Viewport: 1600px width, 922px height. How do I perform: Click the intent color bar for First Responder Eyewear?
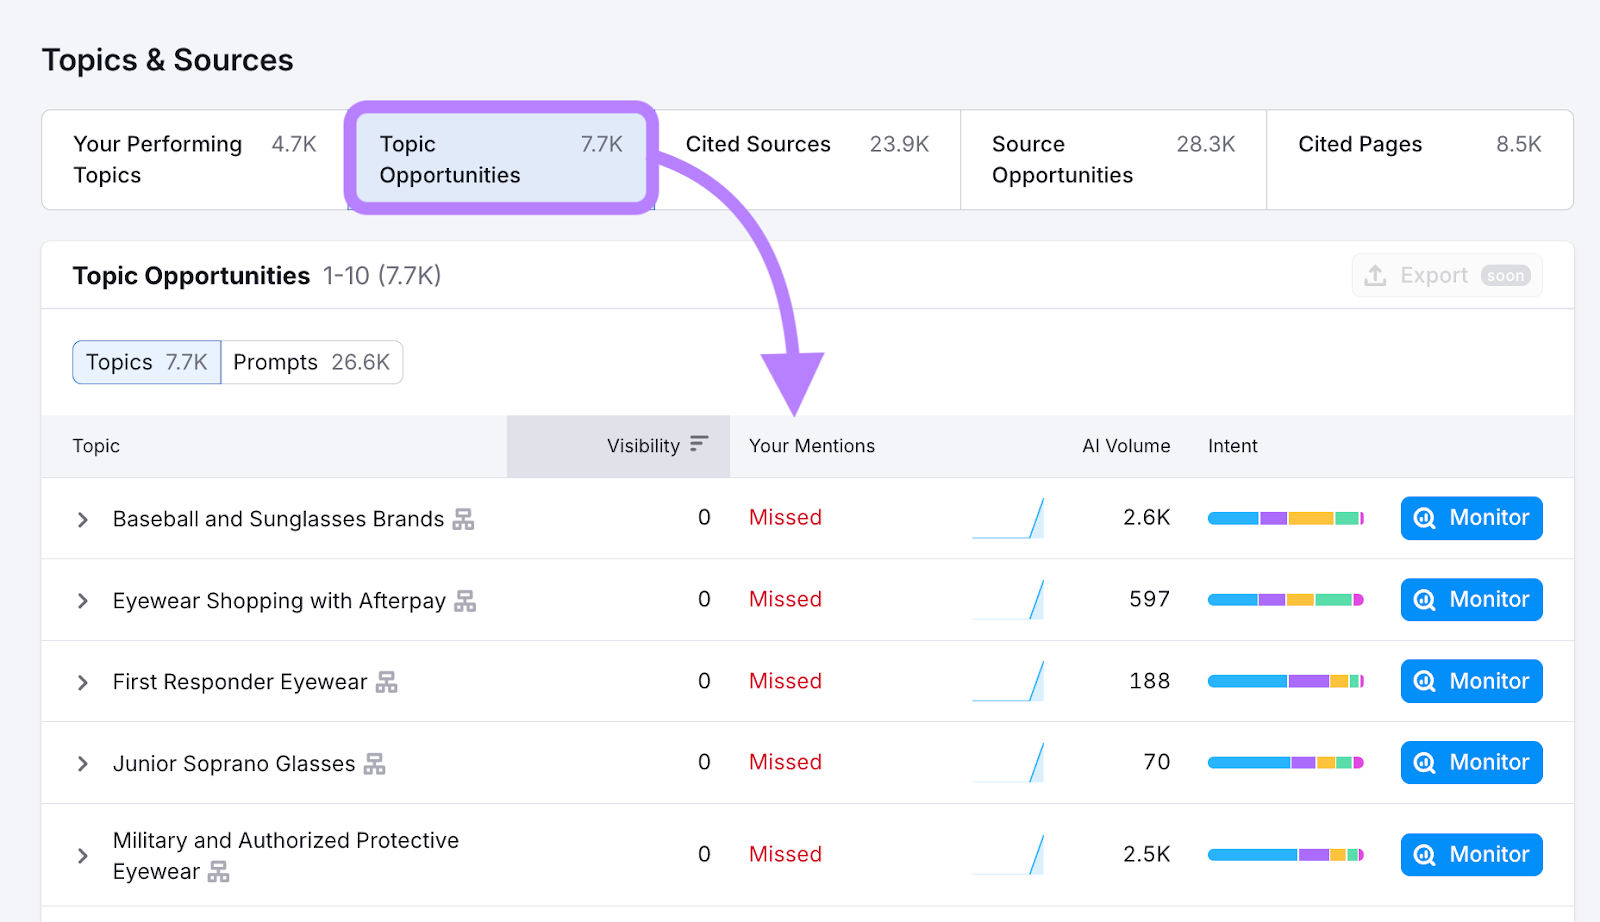click(1285, 681)
